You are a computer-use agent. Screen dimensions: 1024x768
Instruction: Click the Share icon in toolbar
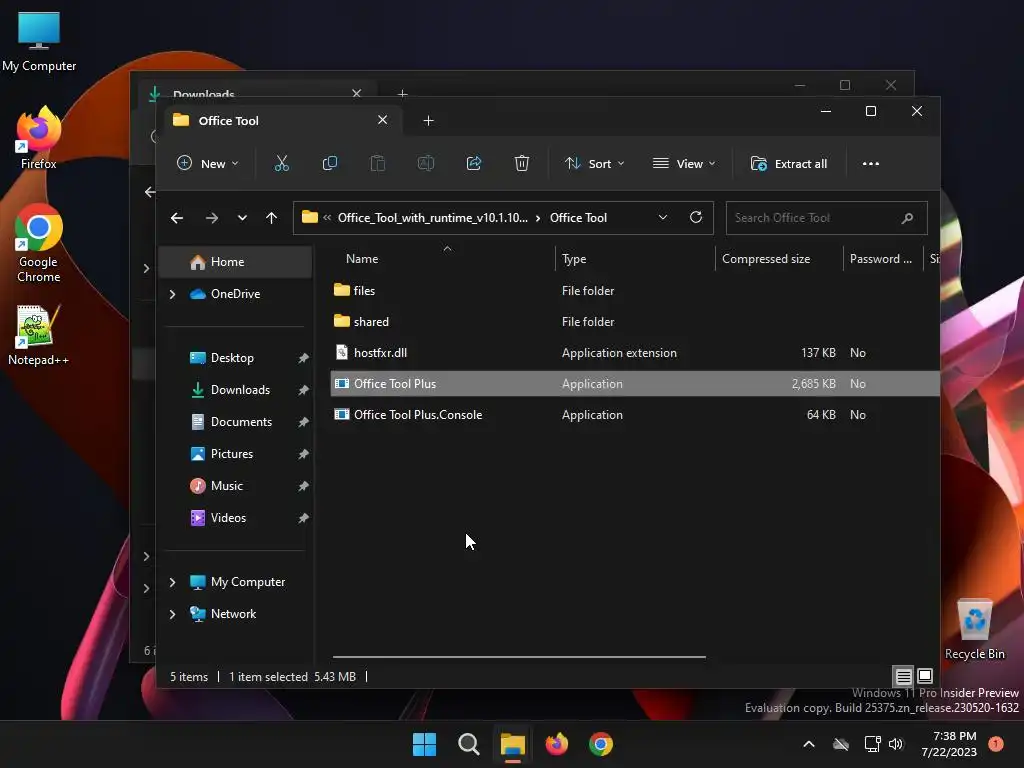(x=473, y=163)
